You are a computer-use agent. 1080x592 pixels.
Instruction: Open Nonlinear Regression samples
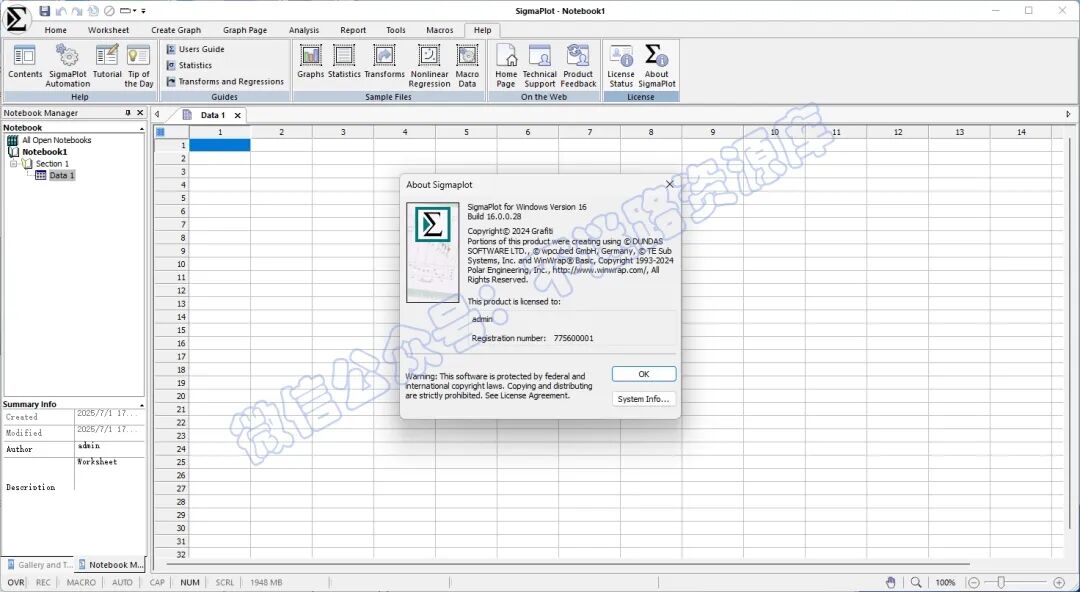429,66
